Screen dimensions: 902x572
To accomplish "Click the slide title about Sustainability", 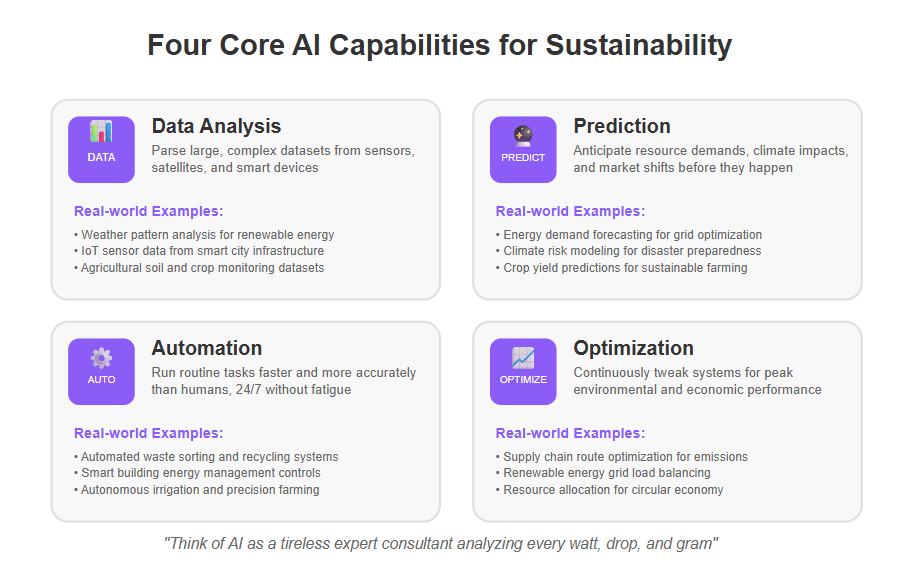I will (x=439, y=45).
